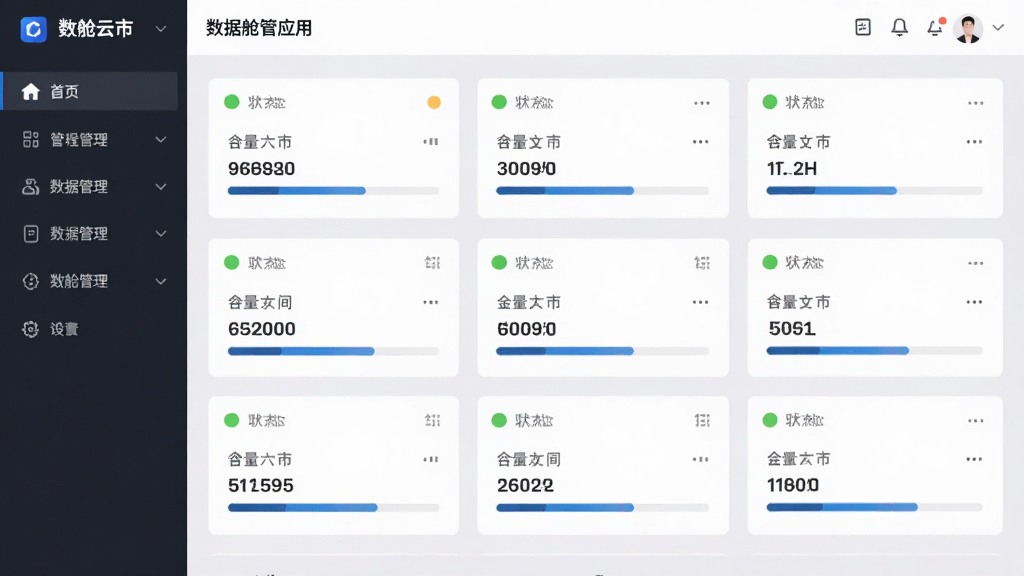Expand the 数舱管理 submenu chevron

point(161,281)
